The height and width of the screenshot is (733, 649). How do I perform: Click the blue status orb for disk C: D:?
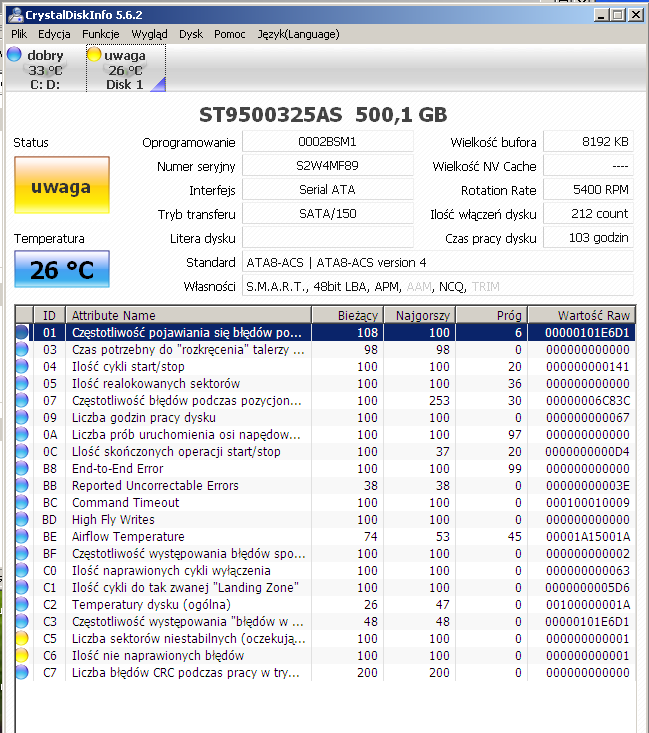[14, 55]
